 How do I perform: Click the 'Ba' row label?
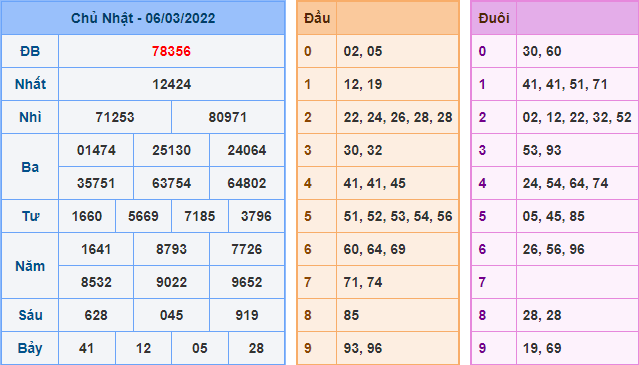30,167
